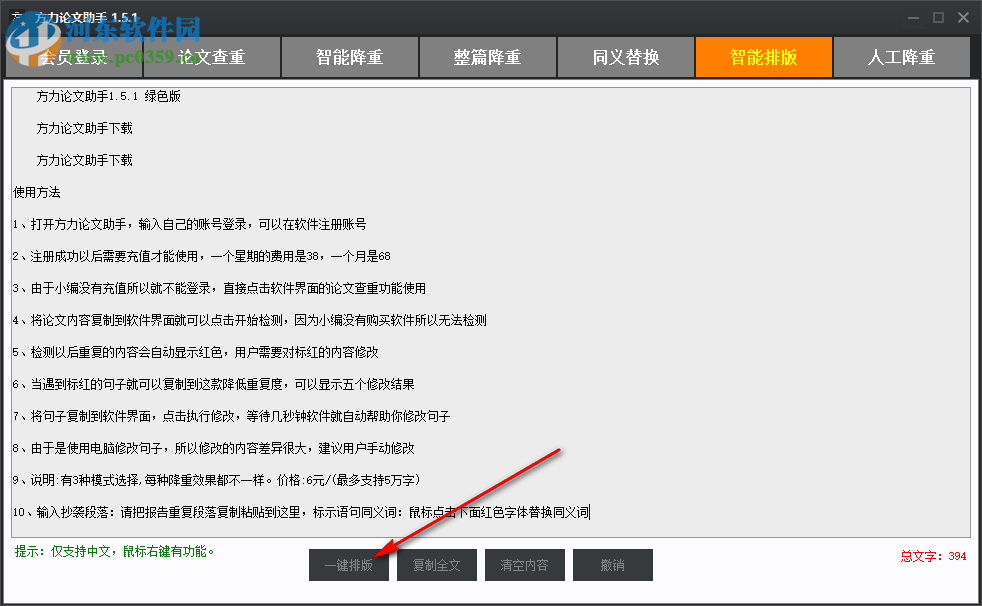Switch to the 会员登录 tab
Screen dimensions: 982x606
coord(73,57)
